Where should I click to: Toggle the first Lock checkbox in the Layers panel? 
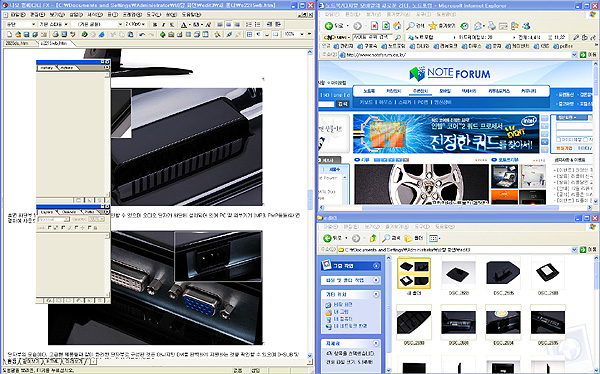point(49,227)
